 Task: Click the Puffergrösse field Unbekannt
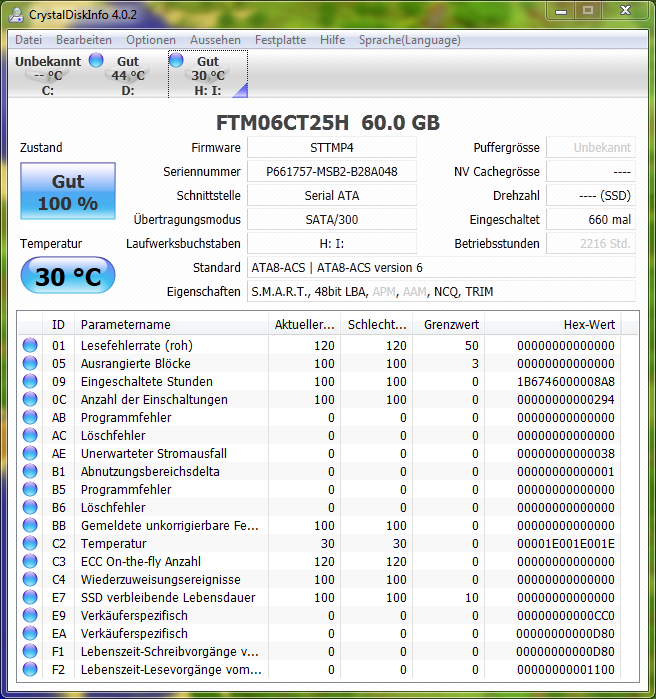(591, 148)
